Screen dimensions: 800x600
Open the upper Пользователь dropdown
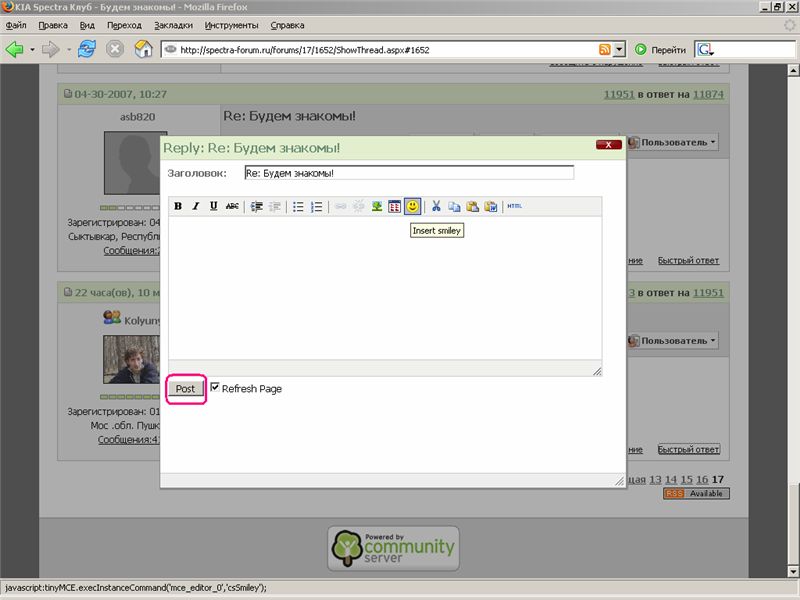coord(672,143)
